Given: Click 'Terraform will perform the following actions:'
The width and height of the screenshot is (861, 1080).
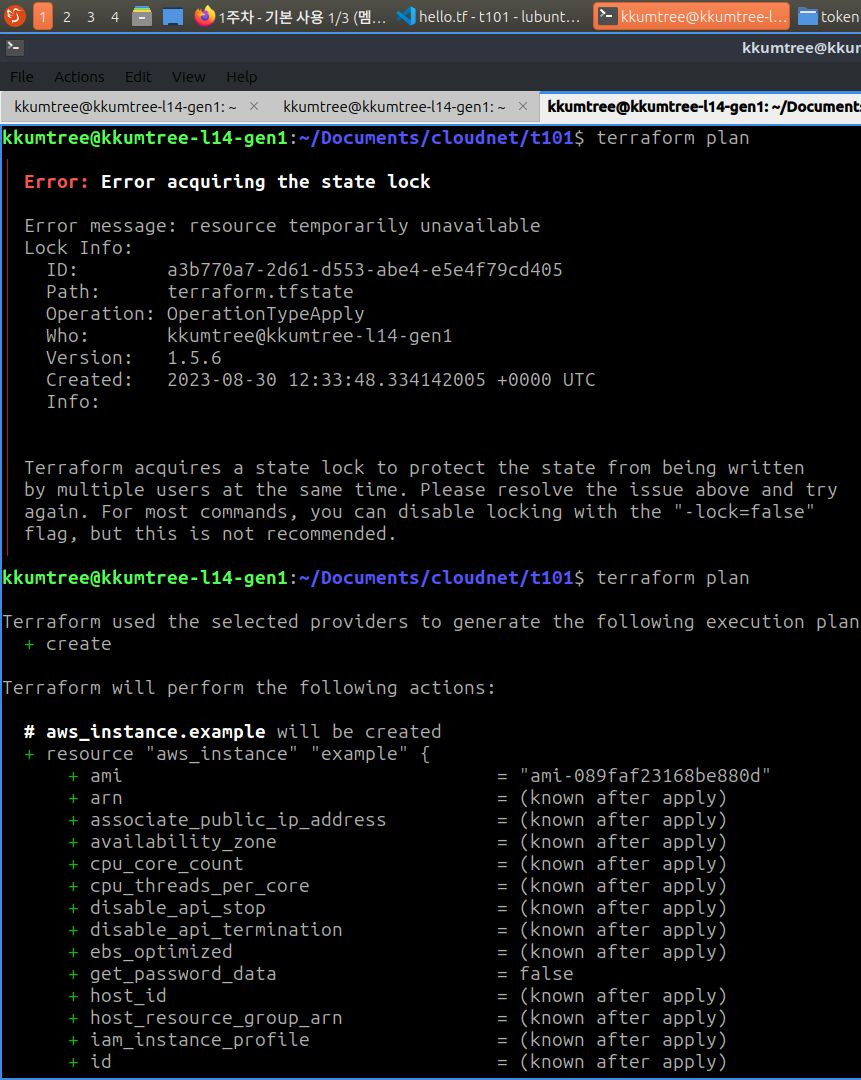Looking at the screenshot, I should click(249, 688).
